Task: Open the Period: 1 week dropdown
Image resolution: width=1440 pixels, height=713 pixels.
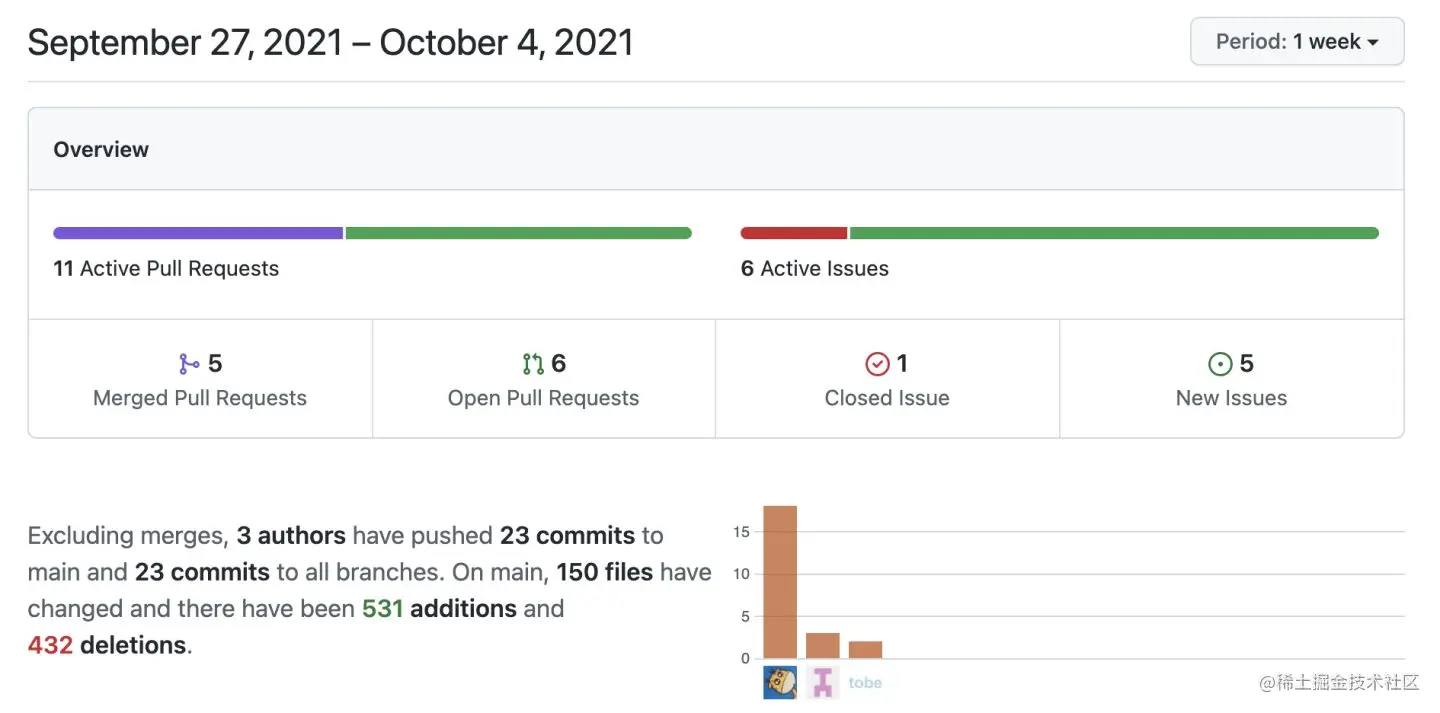Action: (1297, 42)
